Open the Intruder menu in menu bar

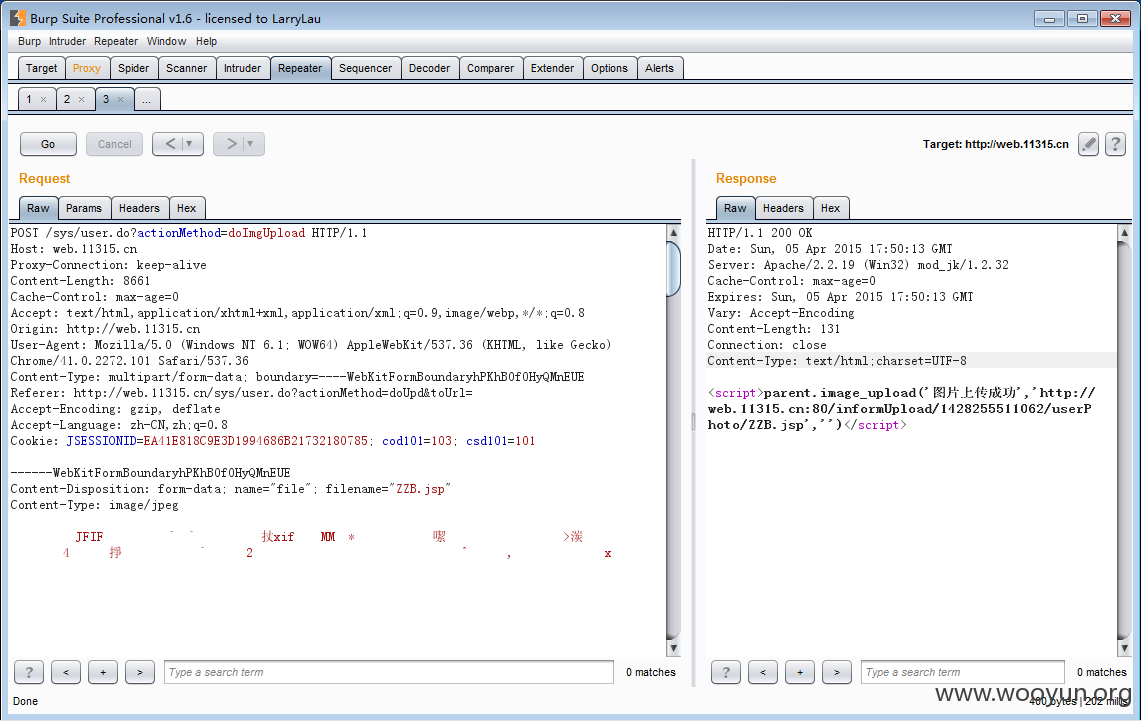67,41
